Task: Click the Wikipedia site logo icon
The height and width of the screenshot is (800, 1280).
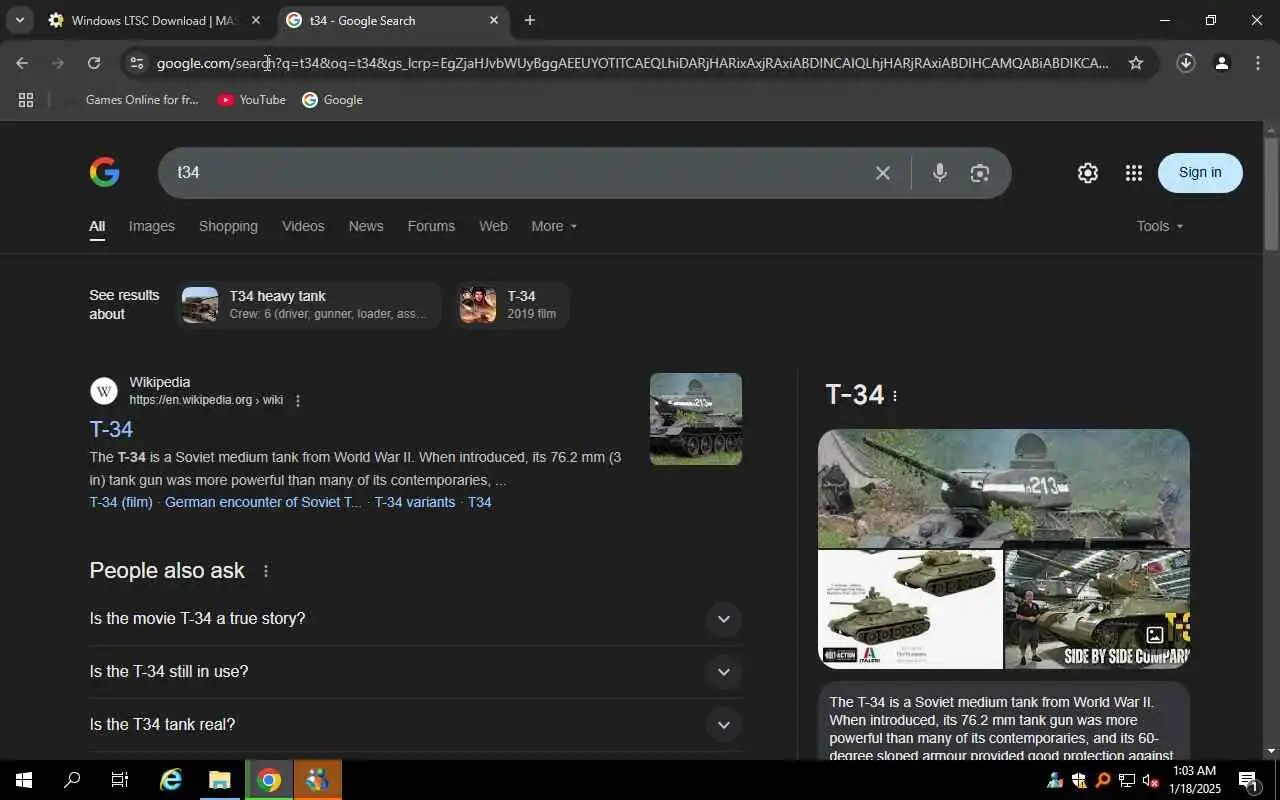Action: (104, 391)
